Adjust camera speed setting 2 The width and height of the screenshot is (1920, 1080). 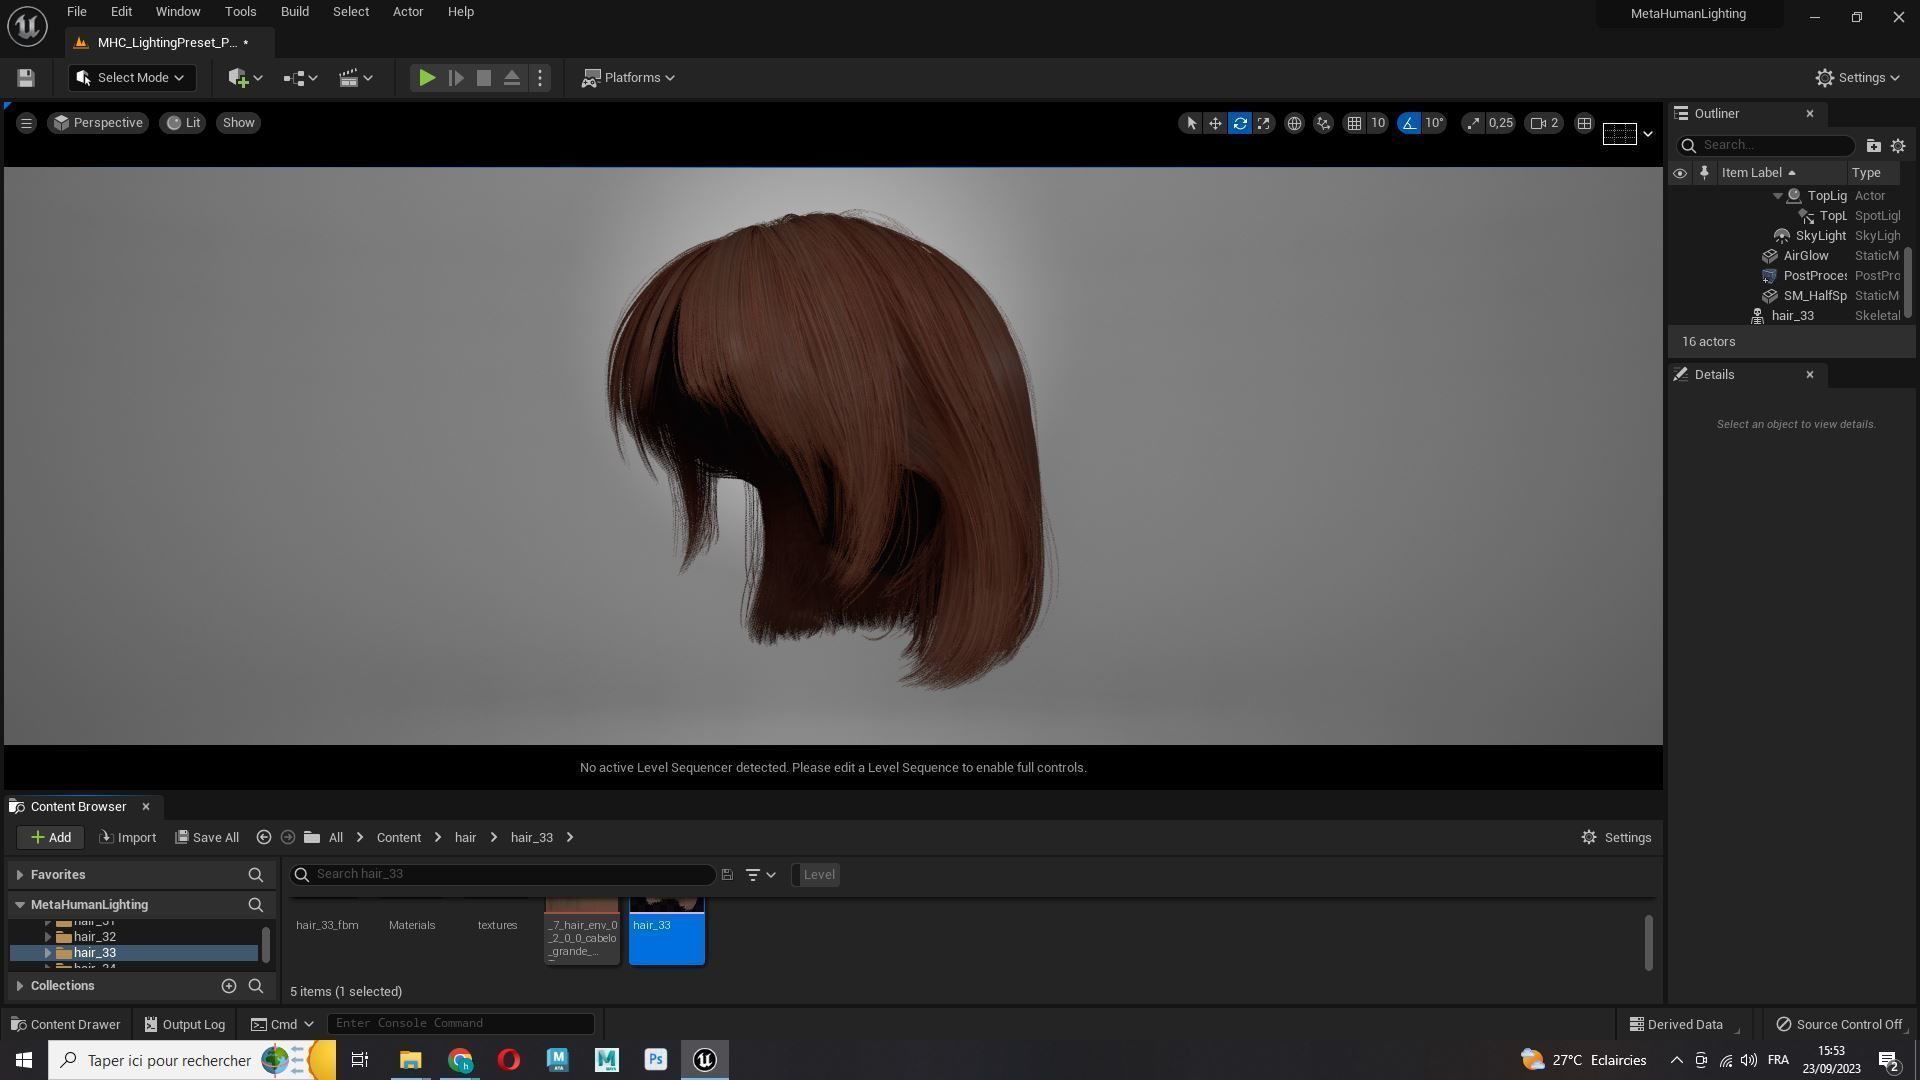[1545, 123]
